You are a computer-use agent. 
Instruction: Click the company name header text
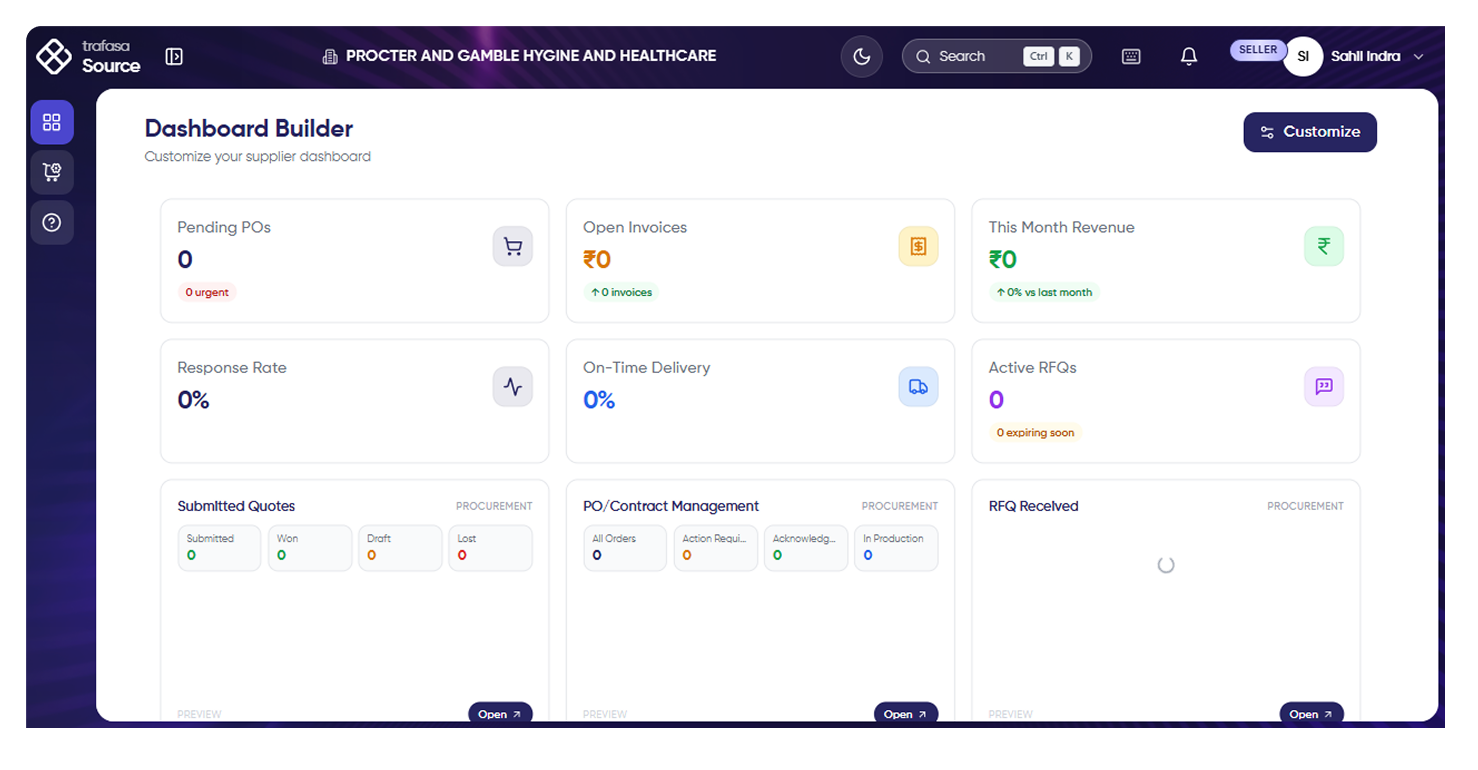[x=531, y=56]
